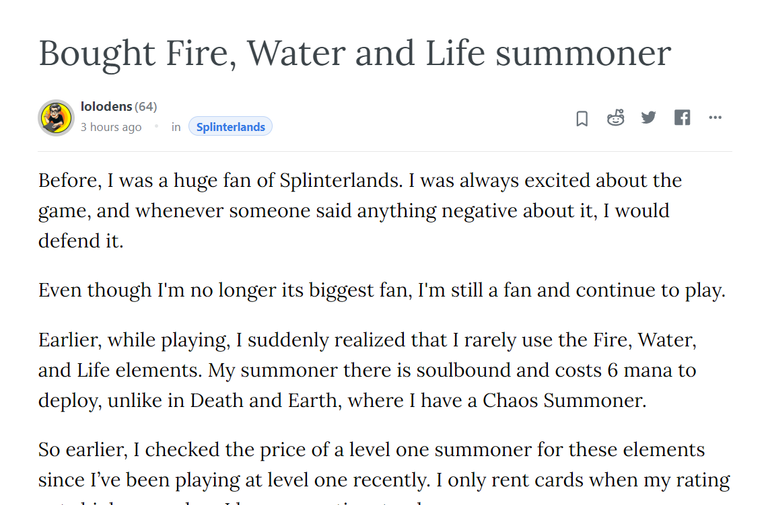Click the '3 hours ago' timestamp
The image size is (768, 505).
(x=111, y=127)
